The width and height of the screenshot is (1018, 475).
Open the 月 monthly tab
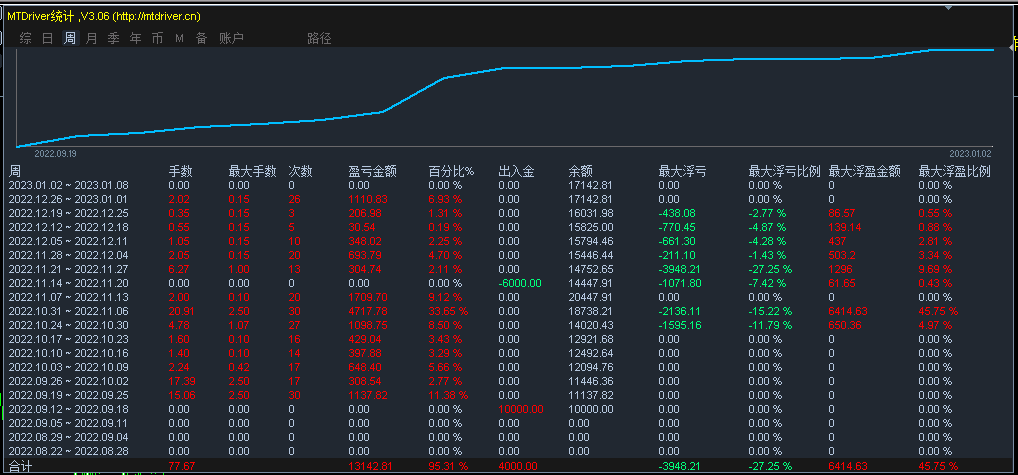point(92,38)
